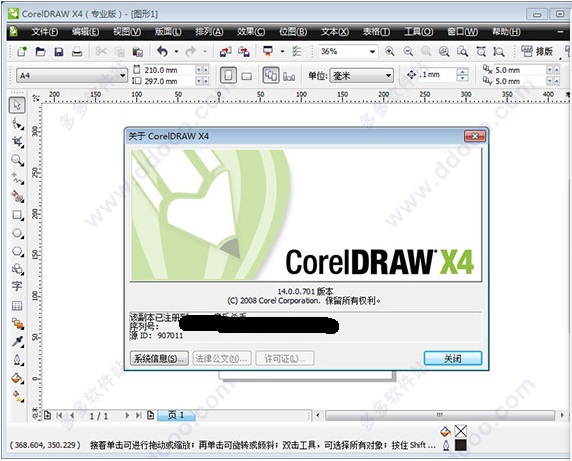Select the Smart Fill tool
The image size is (572, 461).
tap(17, 197)
